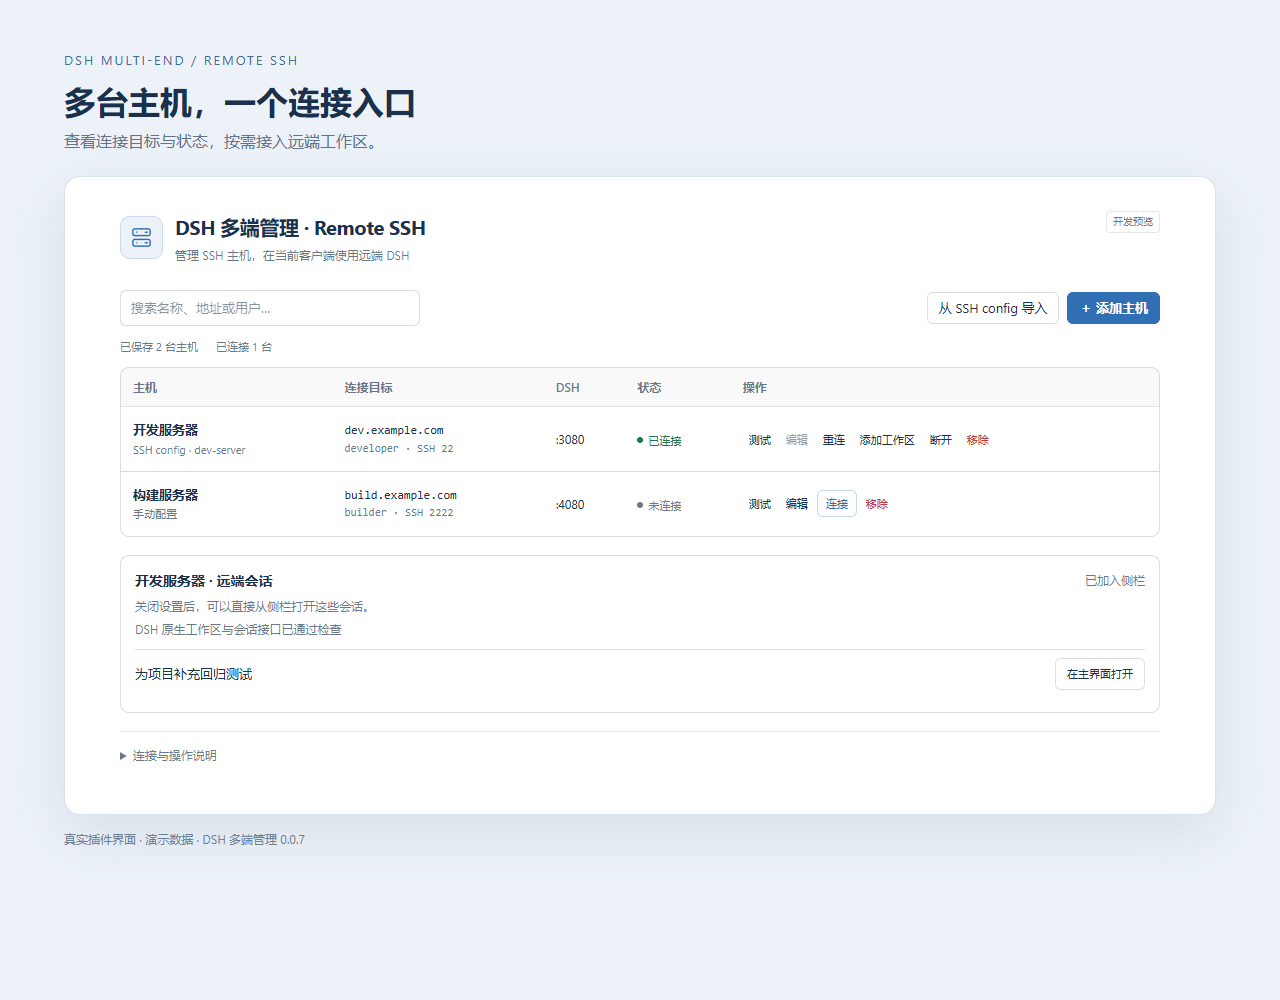Click build.example.com connection target
The width and height of the screenshot is (1280, 1000).
pos(401,495)
